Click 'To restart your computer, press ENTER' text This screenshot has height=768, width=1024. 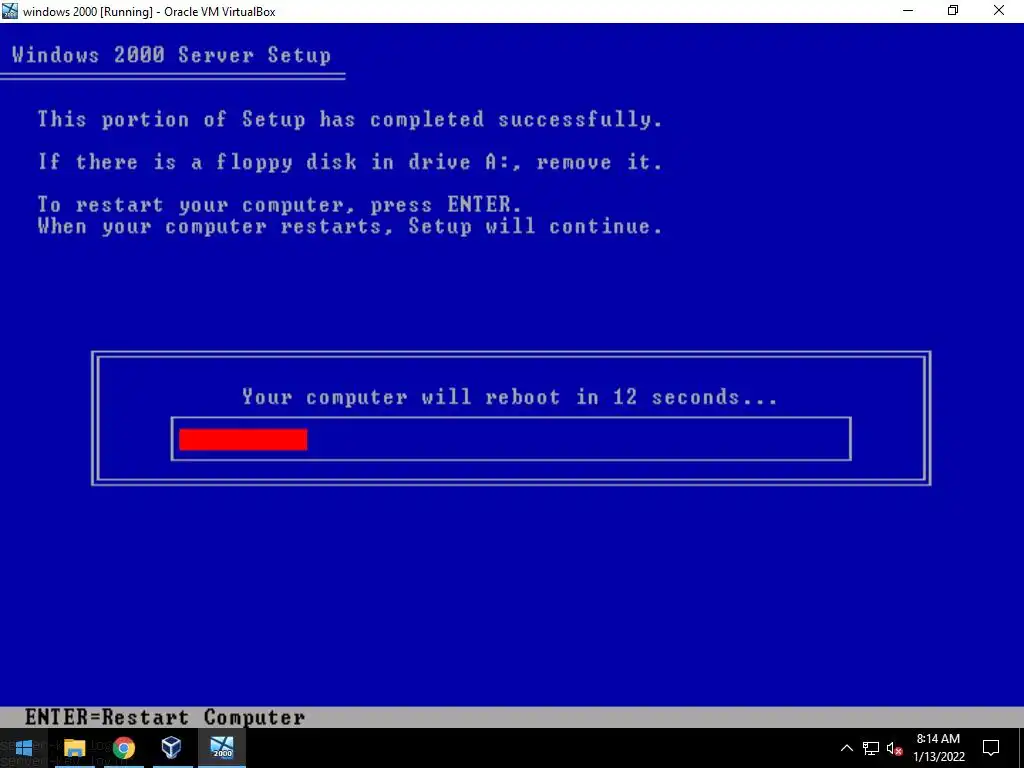pos(280,205)
